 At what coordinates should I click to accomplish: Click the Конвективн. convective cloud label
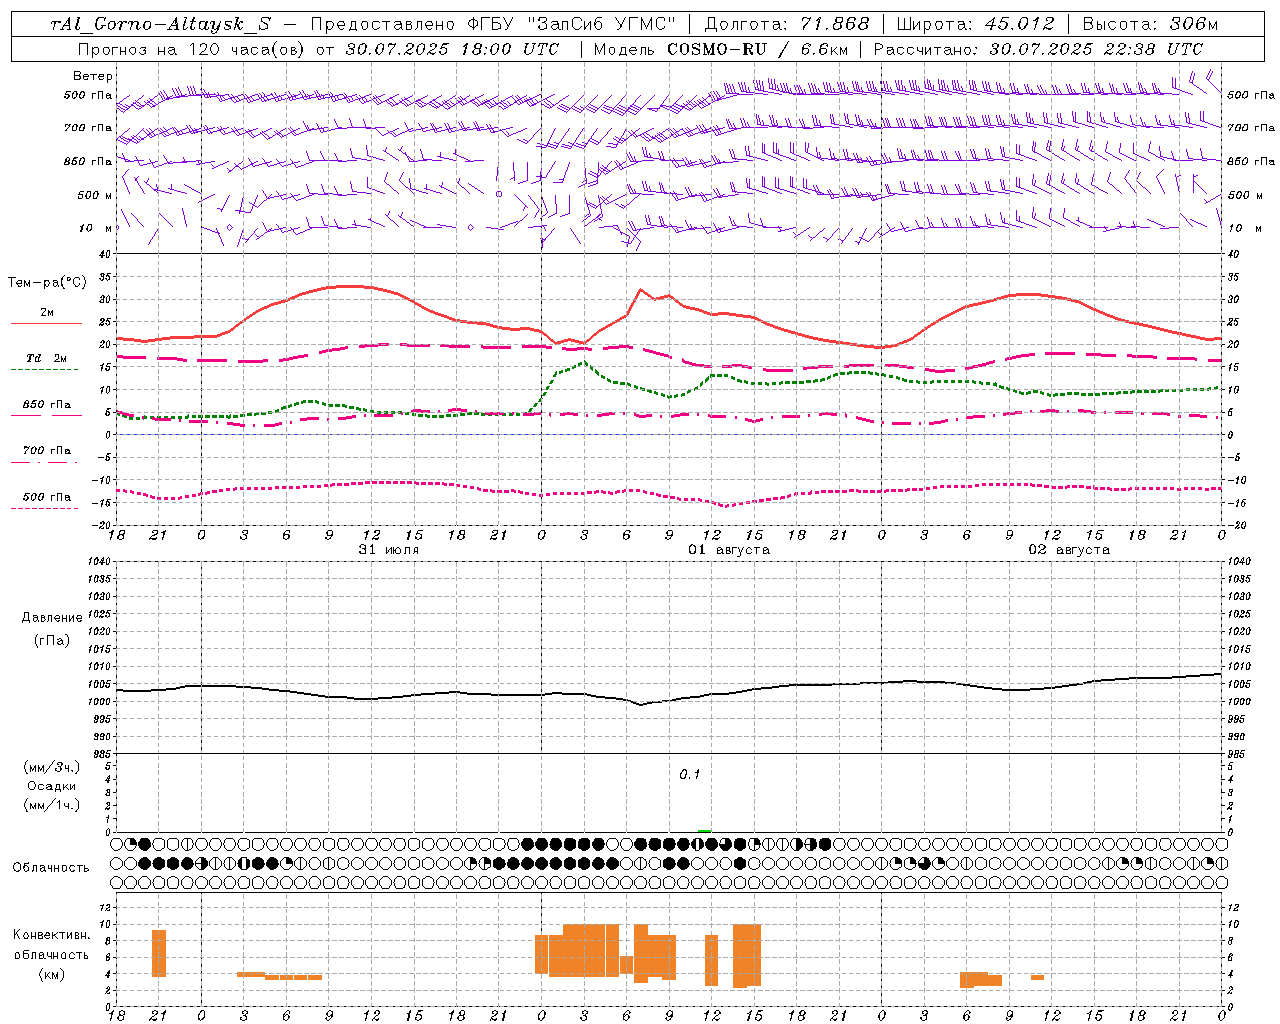click(x=51, y=935)
